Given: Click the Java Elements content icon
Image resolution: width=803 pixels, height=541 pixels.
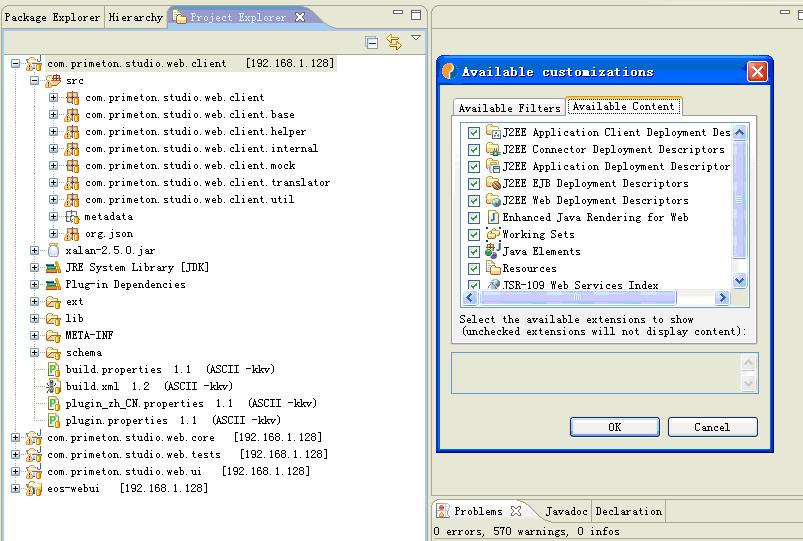Looking at the screenshot, I should click(x=493, y=251).
